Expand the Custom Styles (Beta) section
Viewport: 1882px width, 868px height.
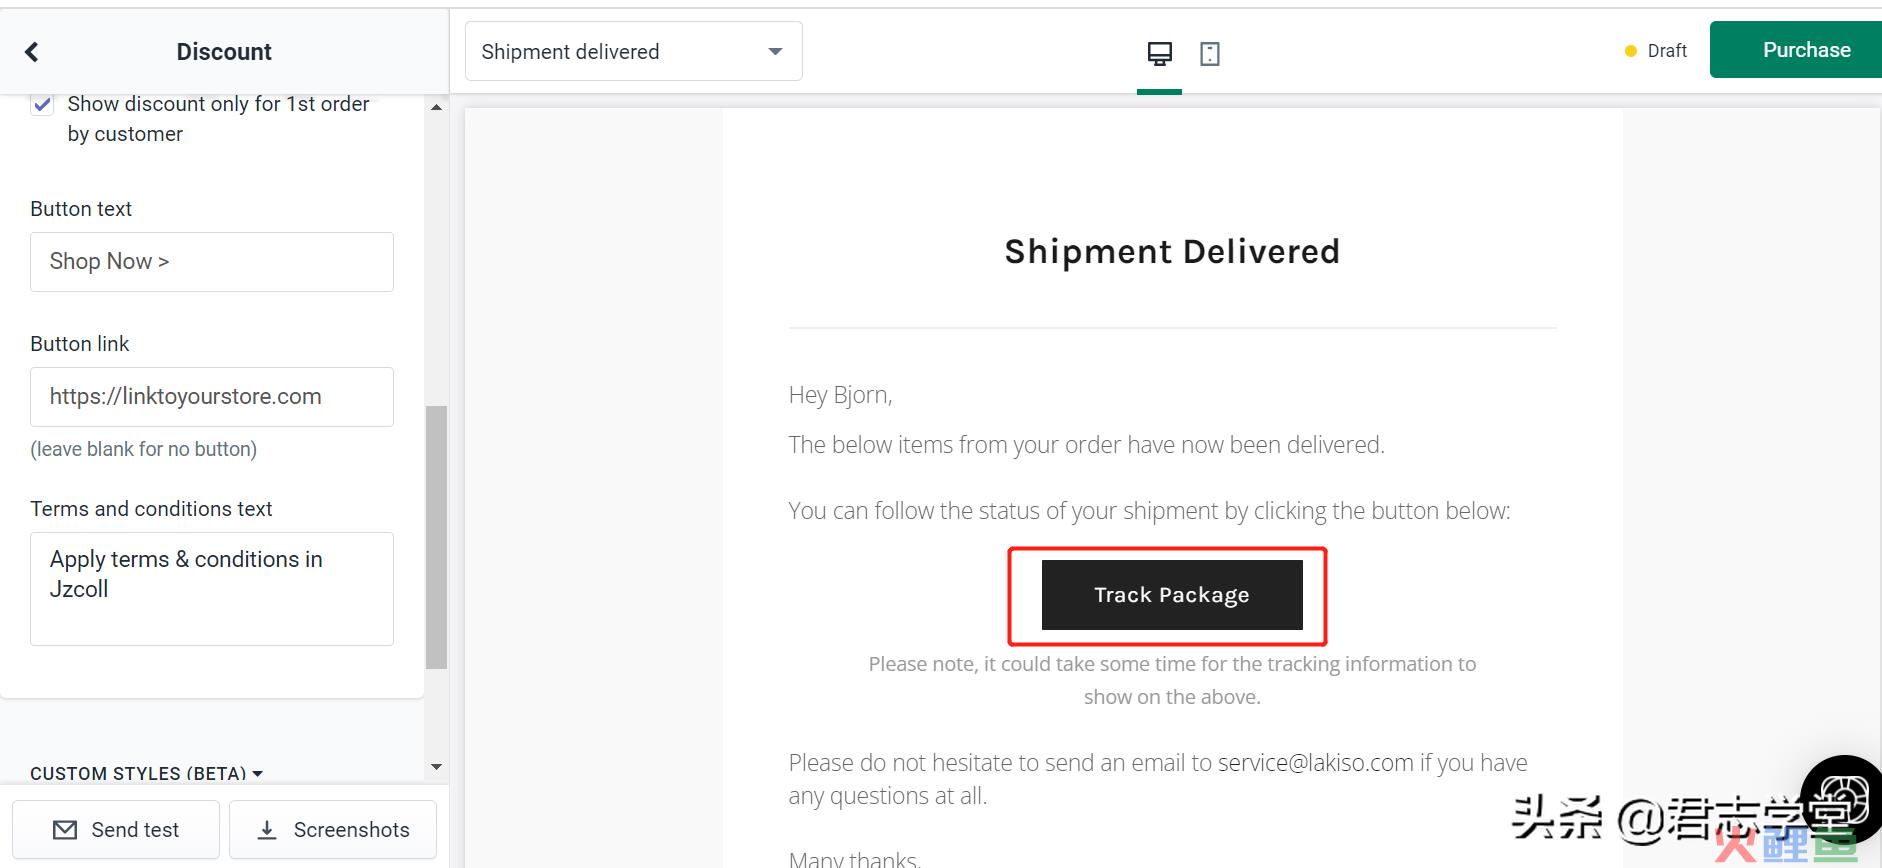tap(146, 773)
